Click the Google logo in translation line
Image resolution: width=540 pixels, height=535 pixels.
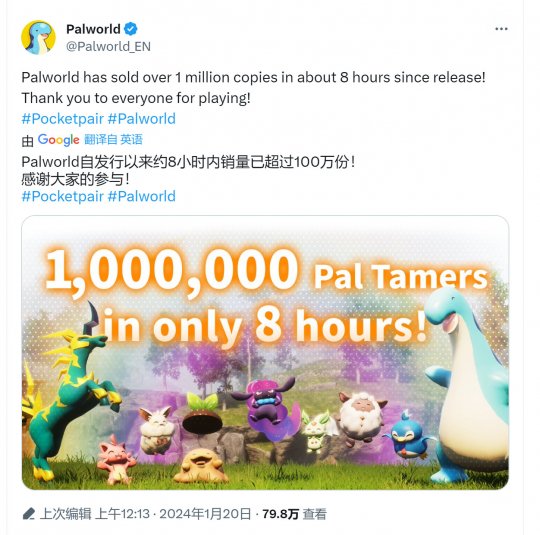point(59,140)
